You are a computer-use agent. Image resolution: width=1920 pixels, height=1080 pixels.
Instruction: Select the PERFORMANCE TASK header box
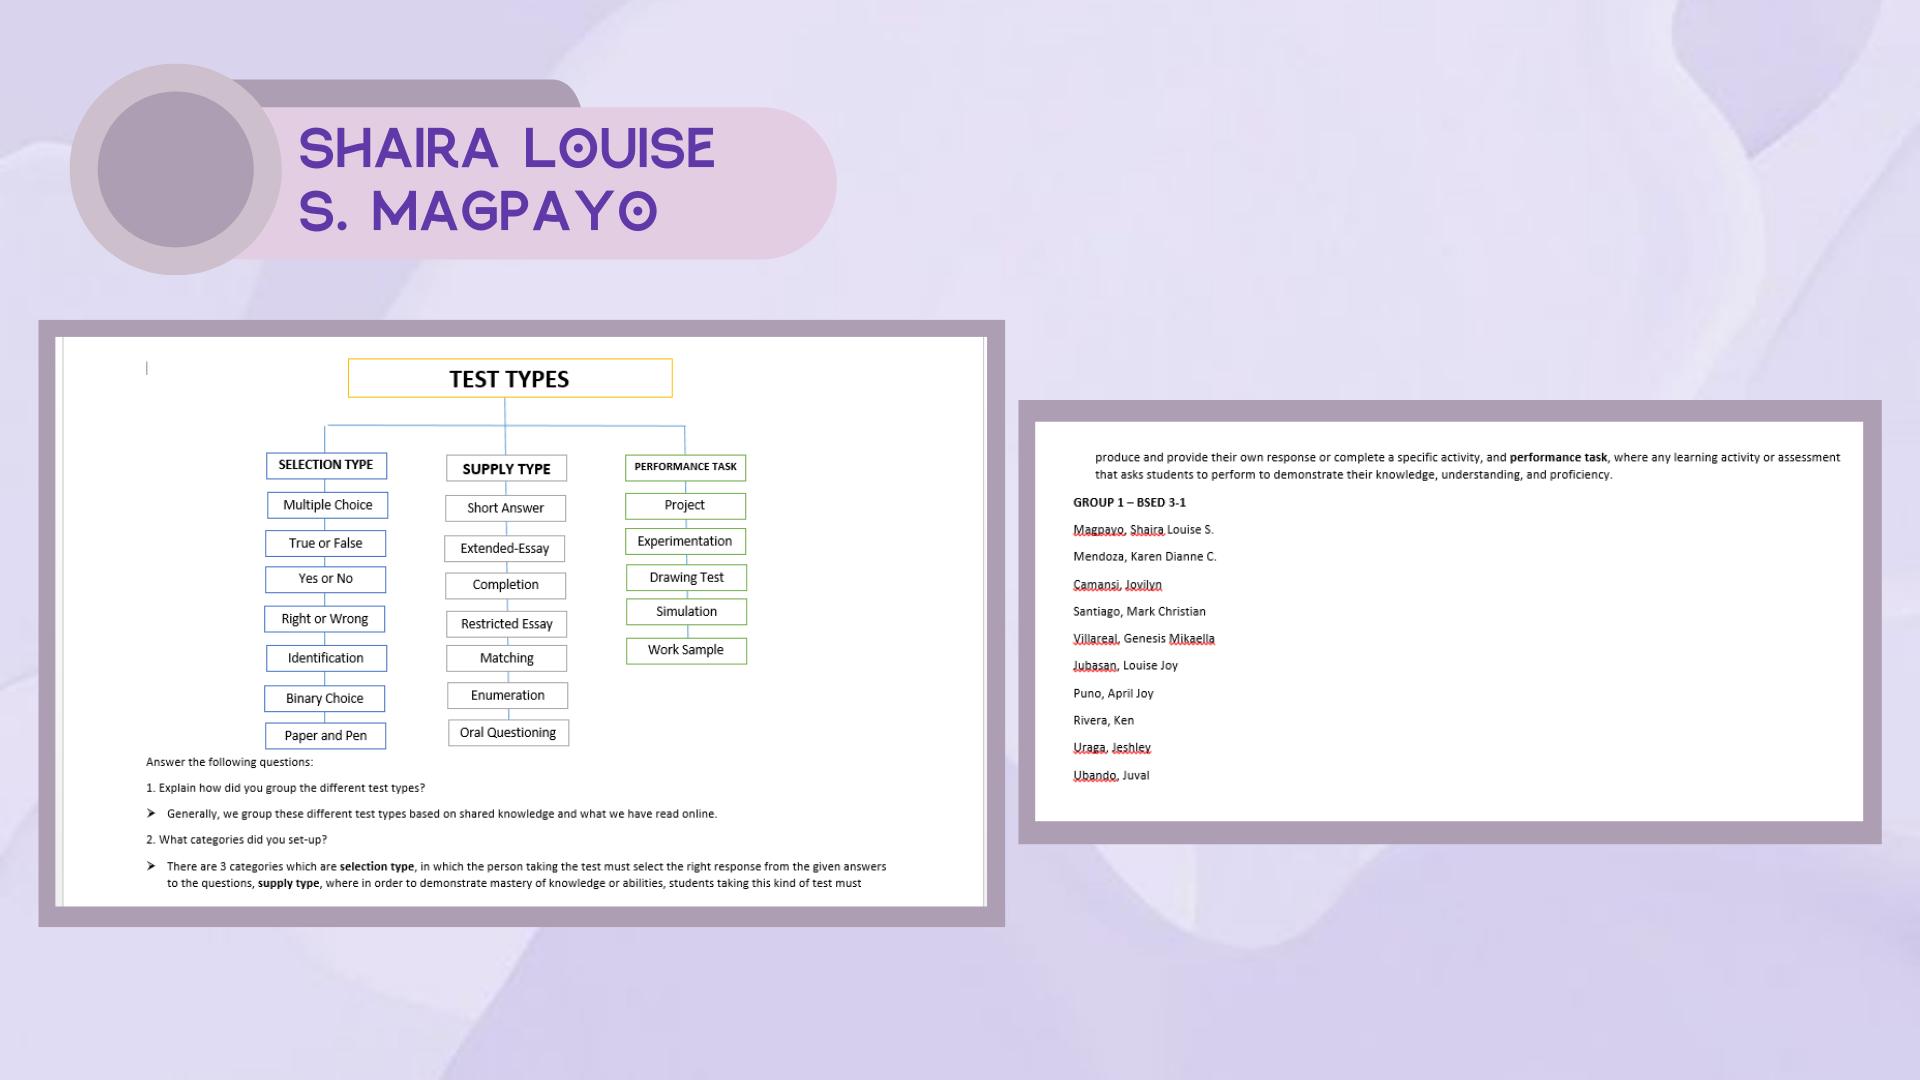(685, 467)
